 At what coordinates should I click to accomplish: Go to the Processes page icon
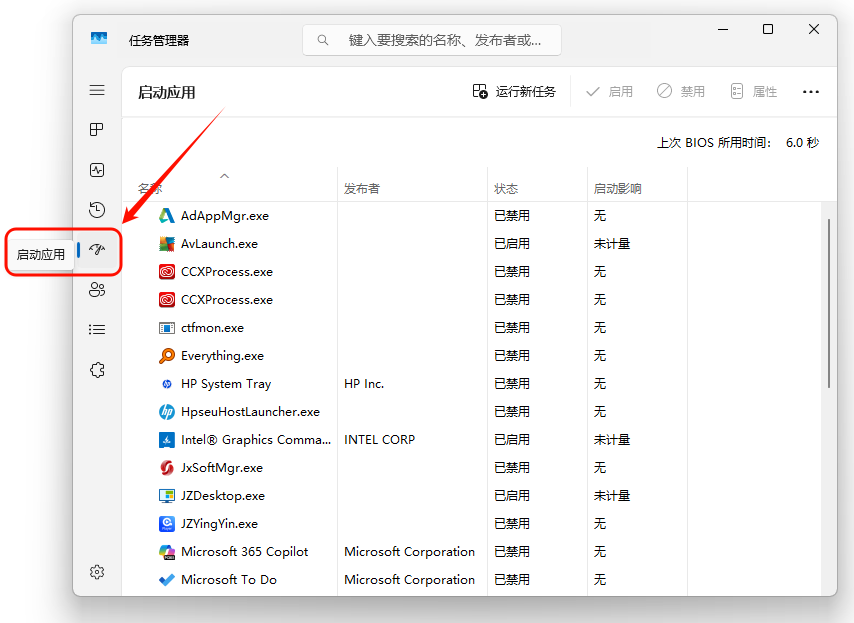pos(97,130)
